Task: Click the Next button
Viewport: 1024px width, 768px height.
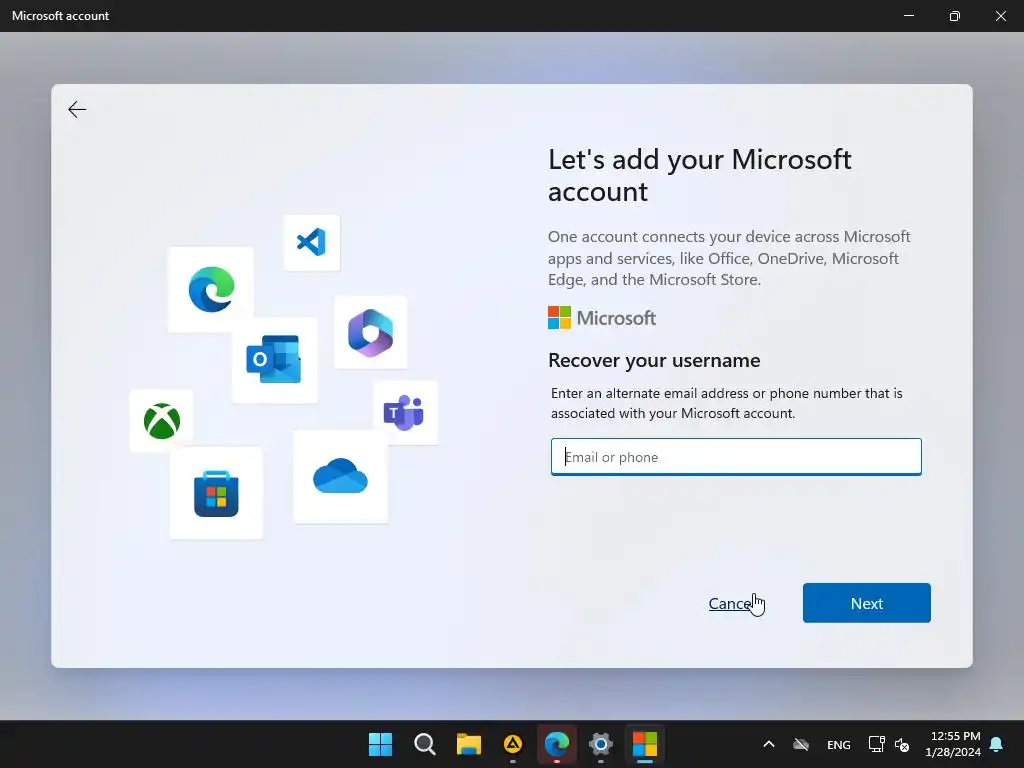Action: click(x=867, y=603)
